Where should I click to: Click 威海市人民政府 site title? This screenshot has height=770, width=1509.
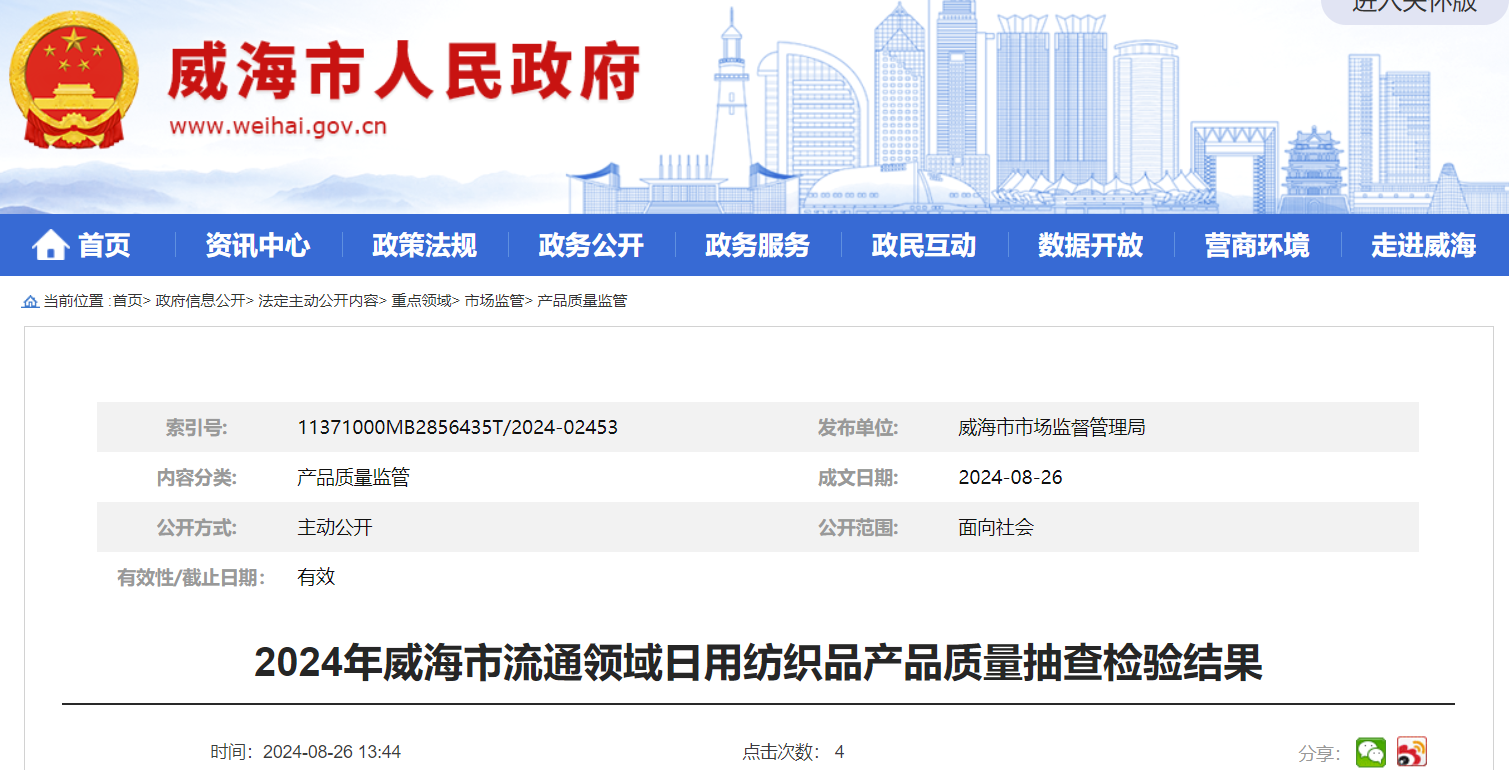pos(404,73)
